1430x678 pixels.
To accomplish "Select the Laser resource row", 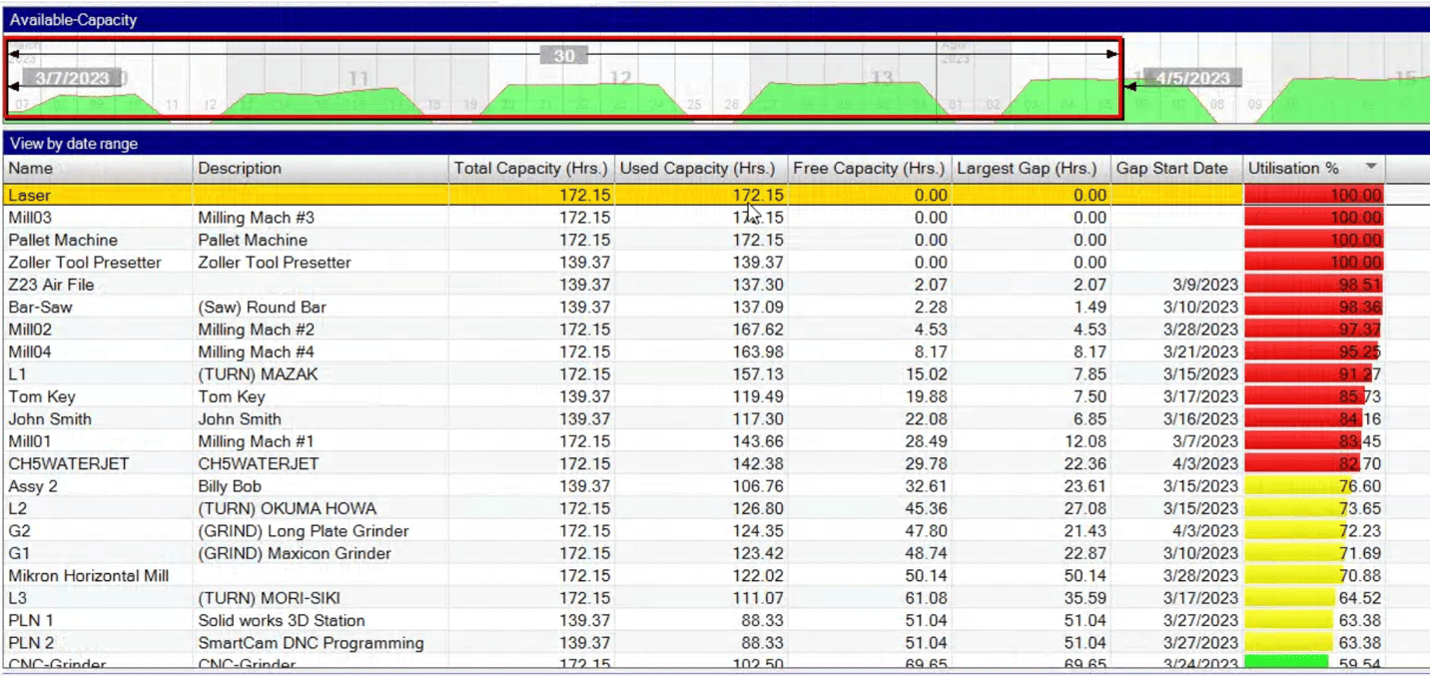I will click(715, 195).
